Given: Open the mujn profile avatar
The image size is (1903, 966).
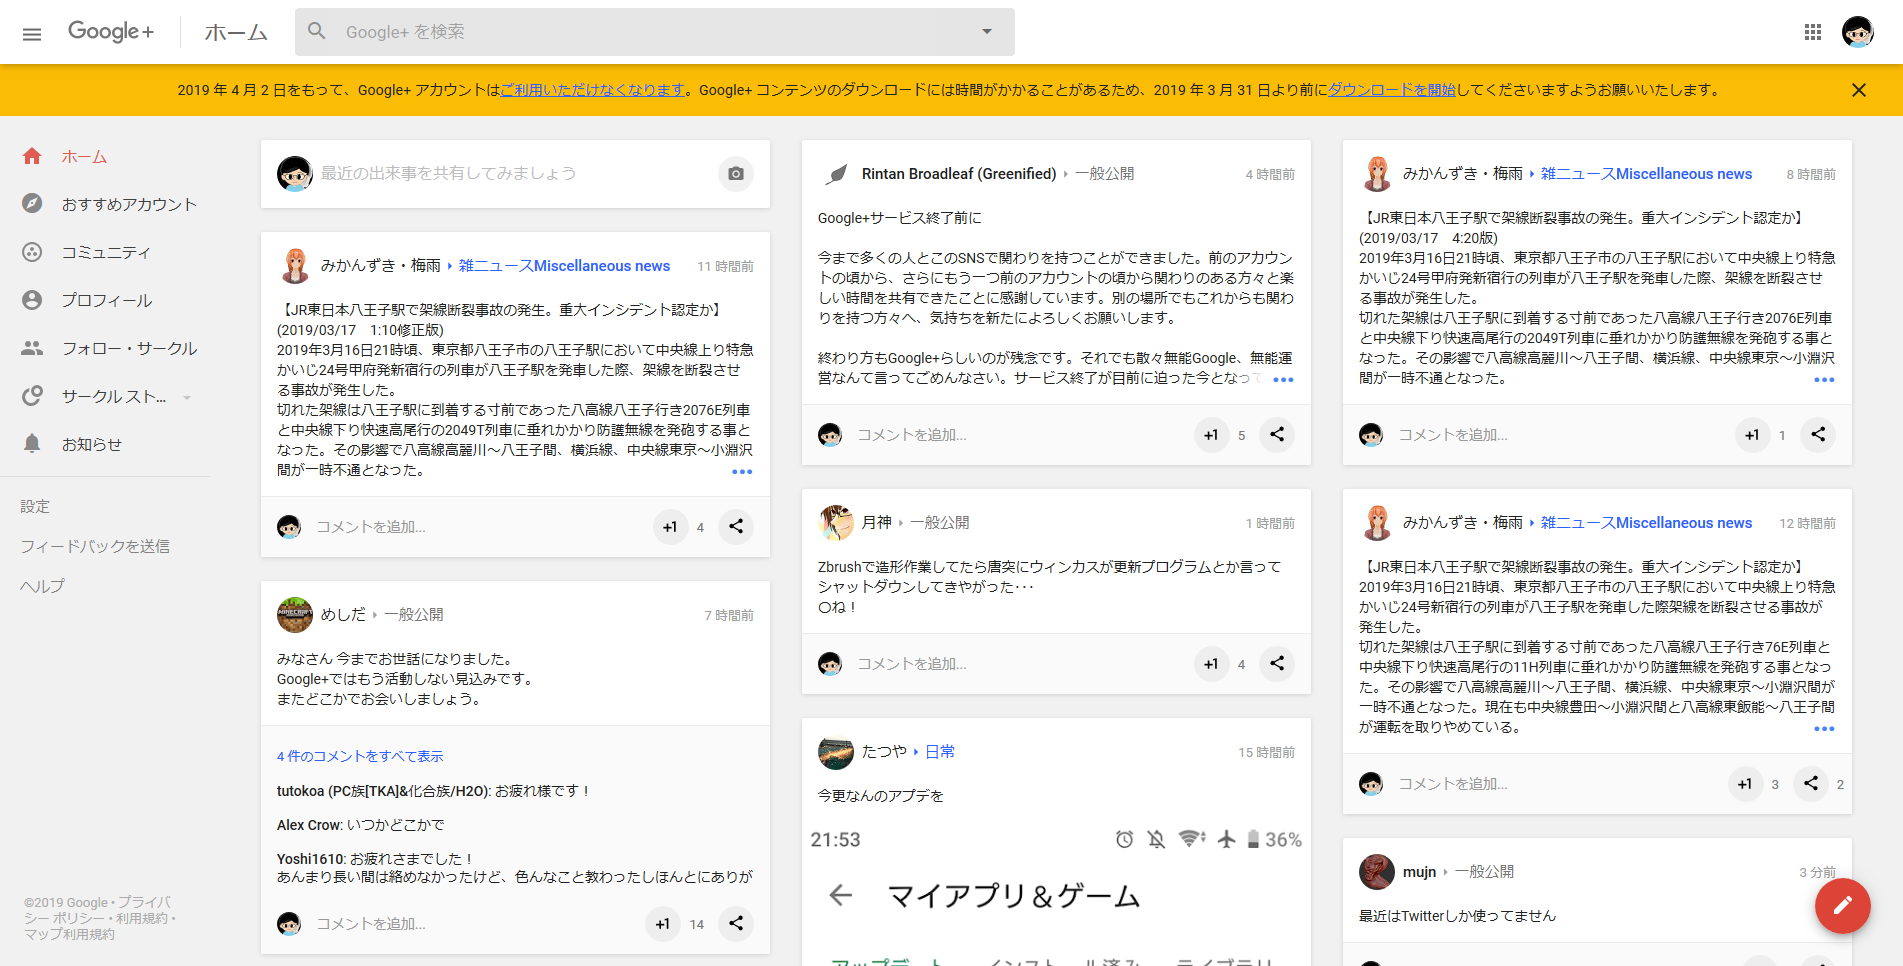Looking at the screenshot, I should point(1377,872).
